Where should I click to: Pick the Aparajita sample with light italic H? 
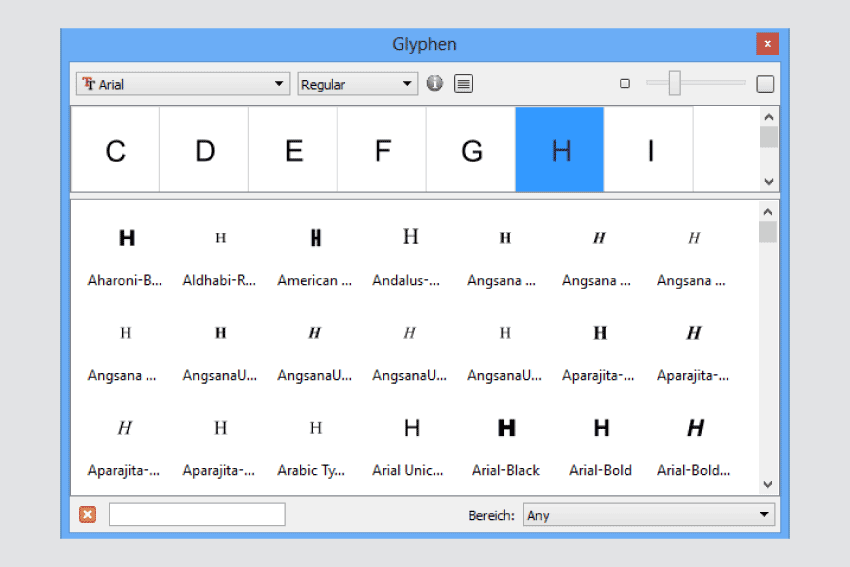tap(125, 447)
